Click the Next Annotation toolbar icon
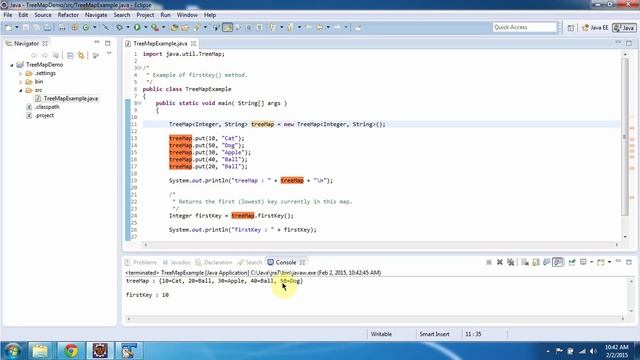640x360 pixels. (x=272, y=27)
